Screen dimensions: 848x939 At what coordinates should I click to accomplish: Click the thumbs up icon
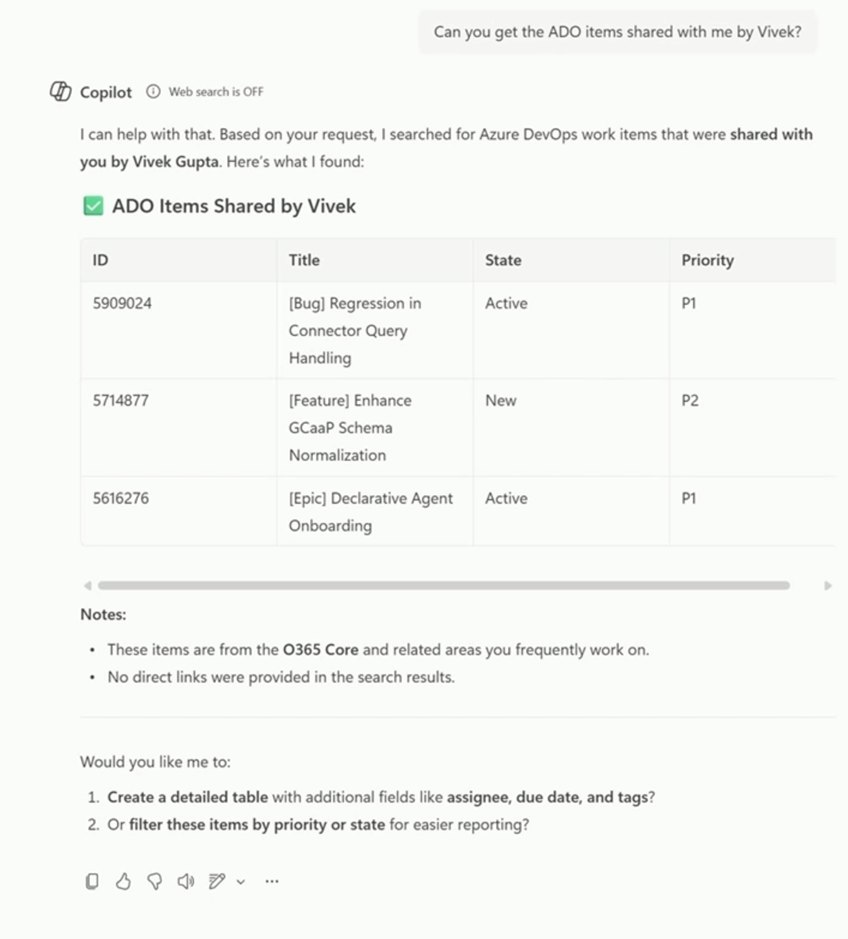(123, 881)
